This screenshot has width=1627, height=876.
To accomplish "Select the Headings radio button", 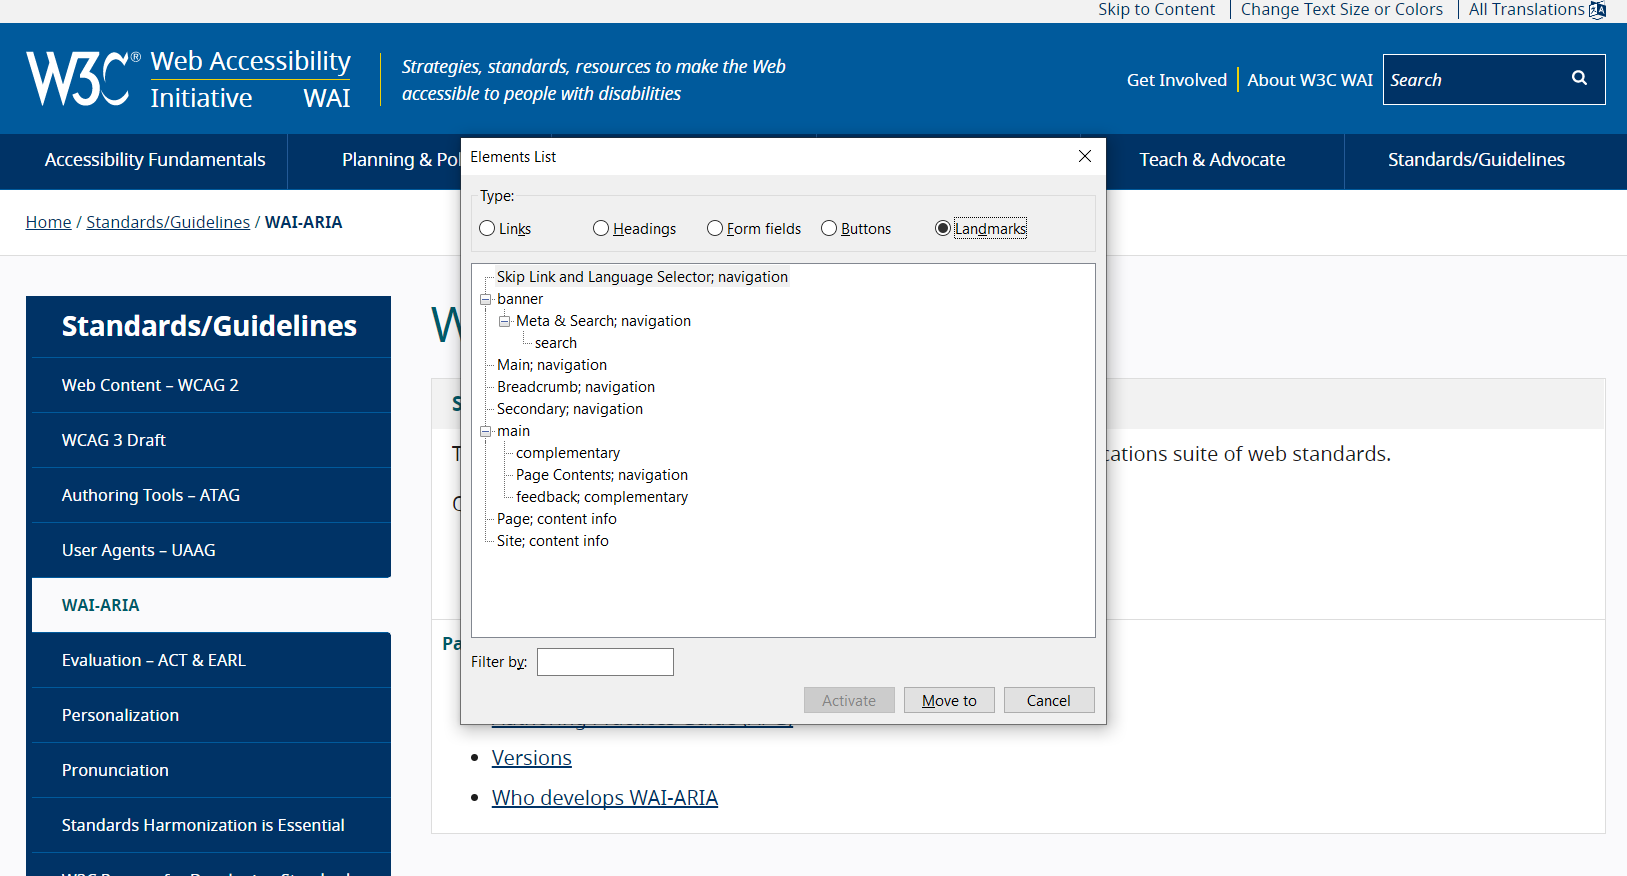I will 601,228.
